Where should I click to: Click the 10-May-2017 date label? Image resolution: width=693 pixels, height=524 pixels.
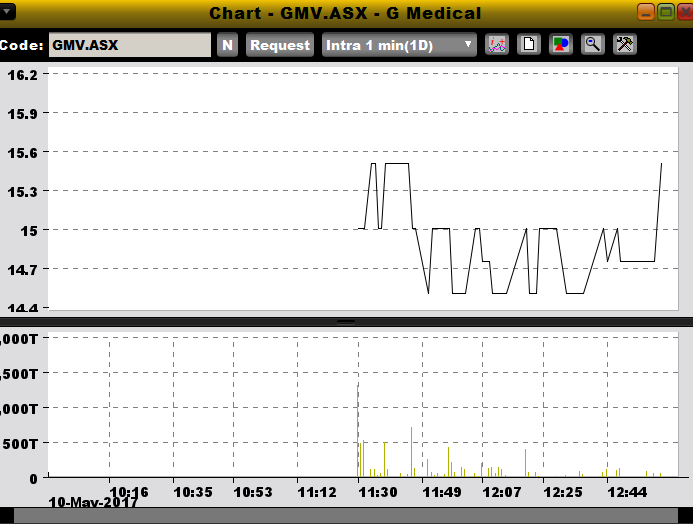click(x=93, y=503)
